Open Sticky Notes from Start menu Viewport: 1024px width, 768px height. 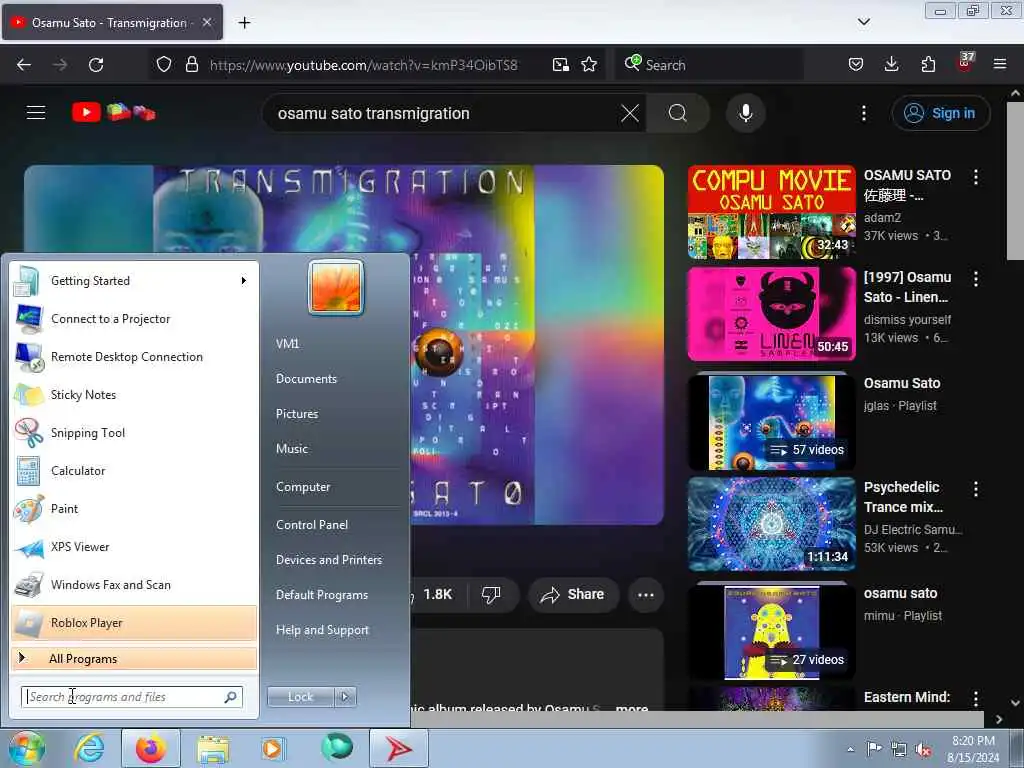tap(134, 394)
